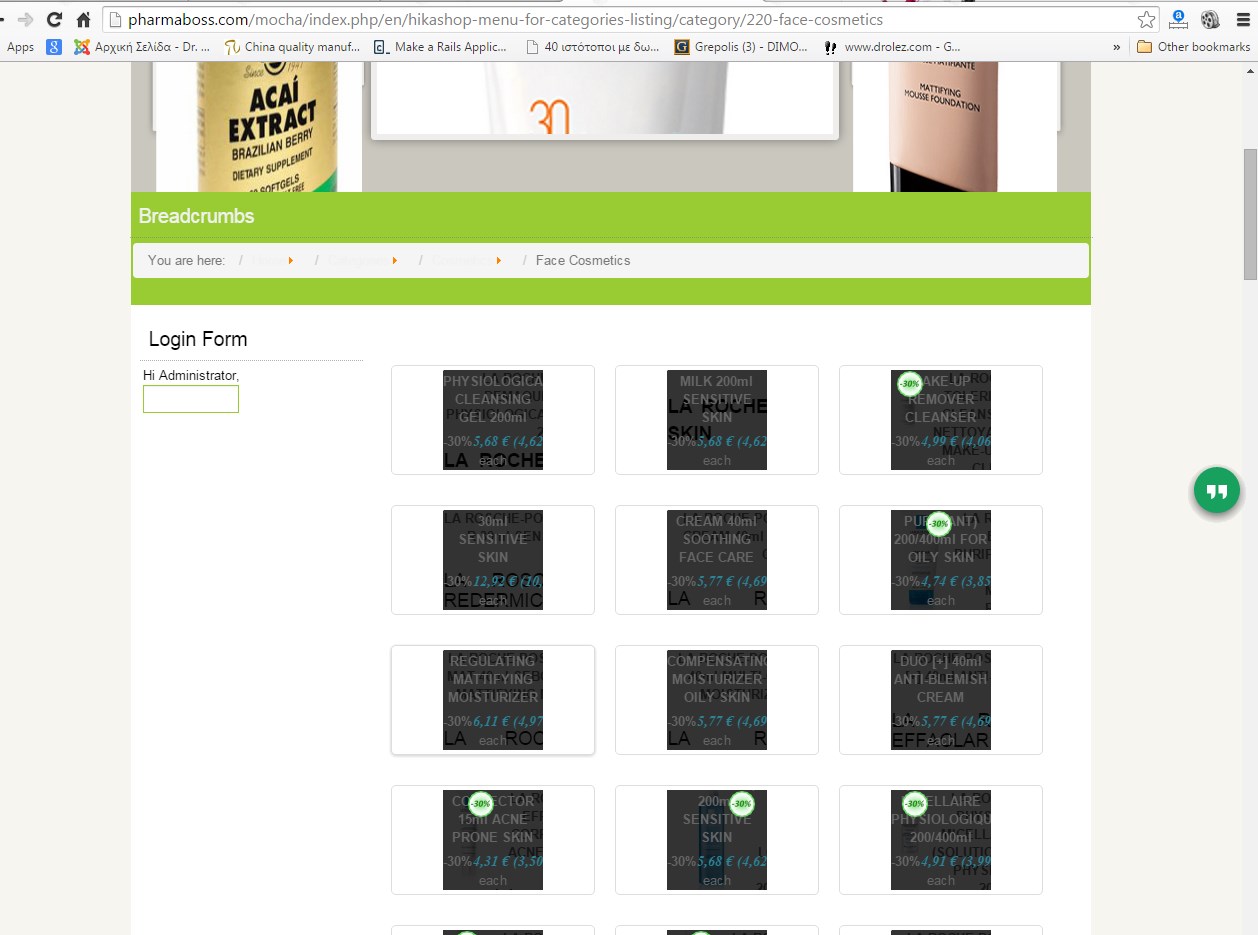This screenshot has width=1258, height=935.
Task: Click the center slideshow product image
Action: coord(605,98)
